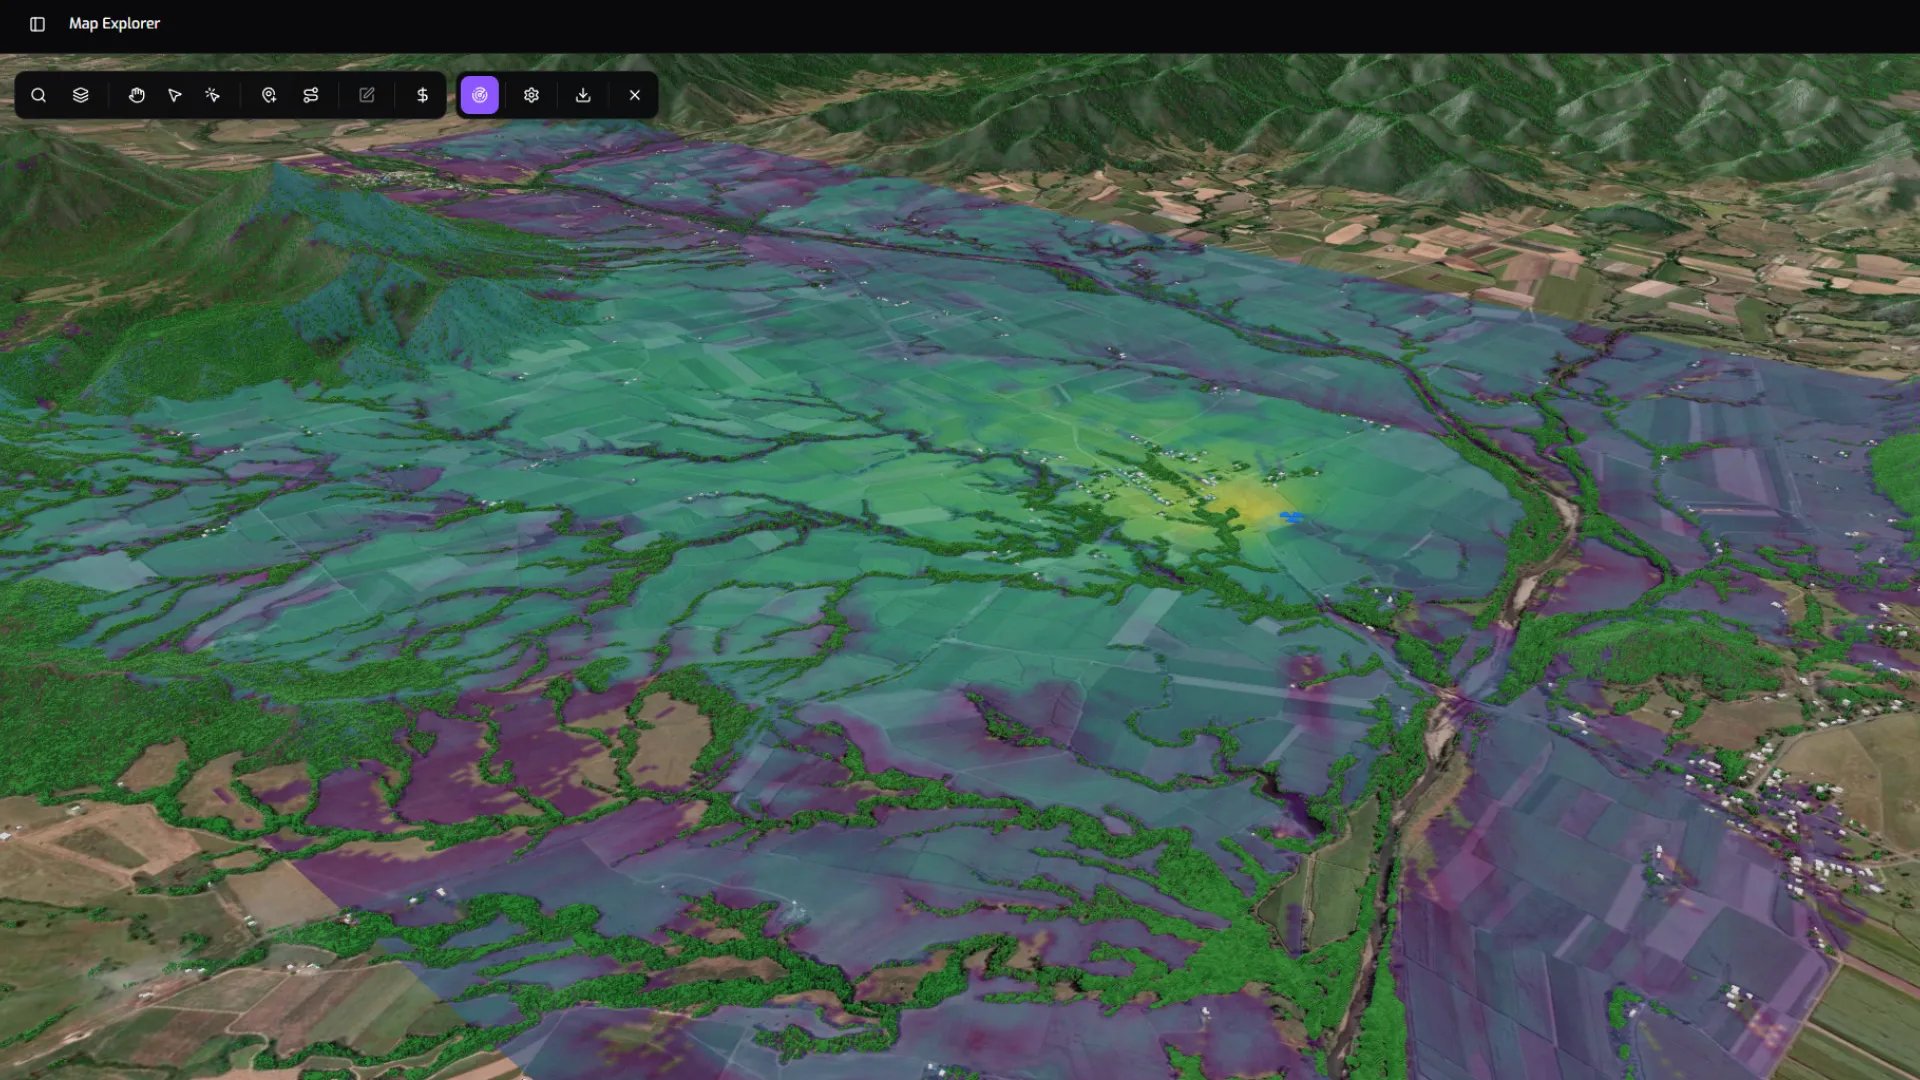Close the analysis toolbar
This screenshot has width=1920, height=1080.
point(635,95)
